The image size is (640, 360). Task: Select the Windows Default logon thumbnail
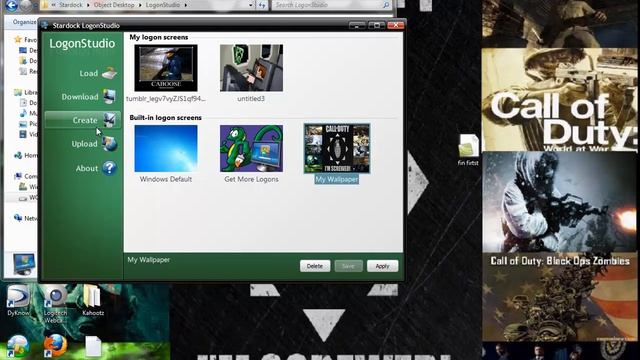click(x=166, y=149)
